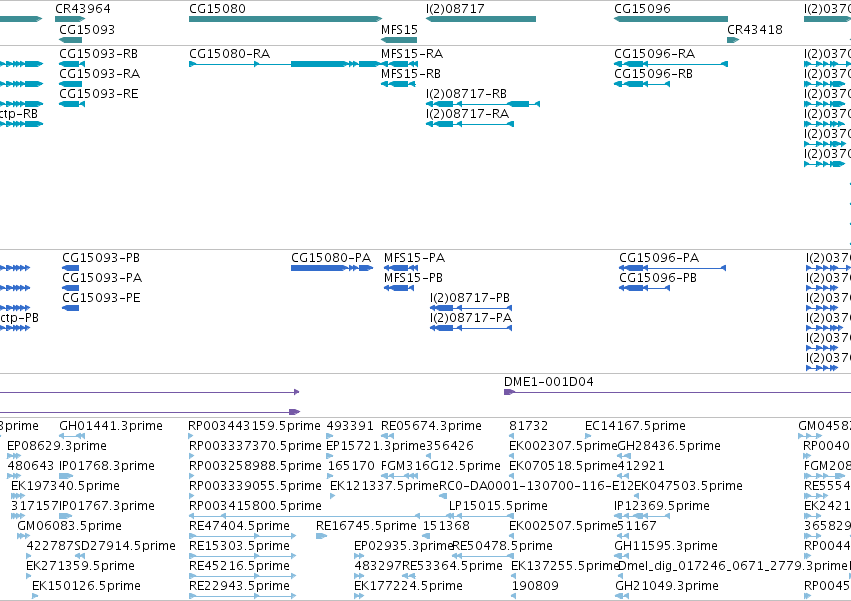This screenshot has width=851, height=601.
Task: Select the CG15093 gene label
Action: 87,29
